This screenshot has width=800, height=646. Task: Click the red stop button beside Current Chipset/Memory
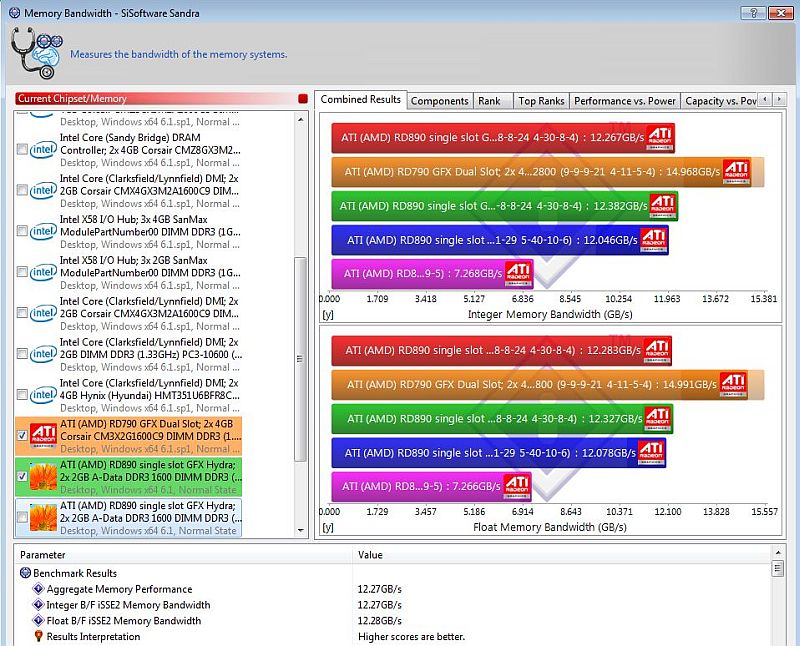pyautogui.click(x=303, y=98)
